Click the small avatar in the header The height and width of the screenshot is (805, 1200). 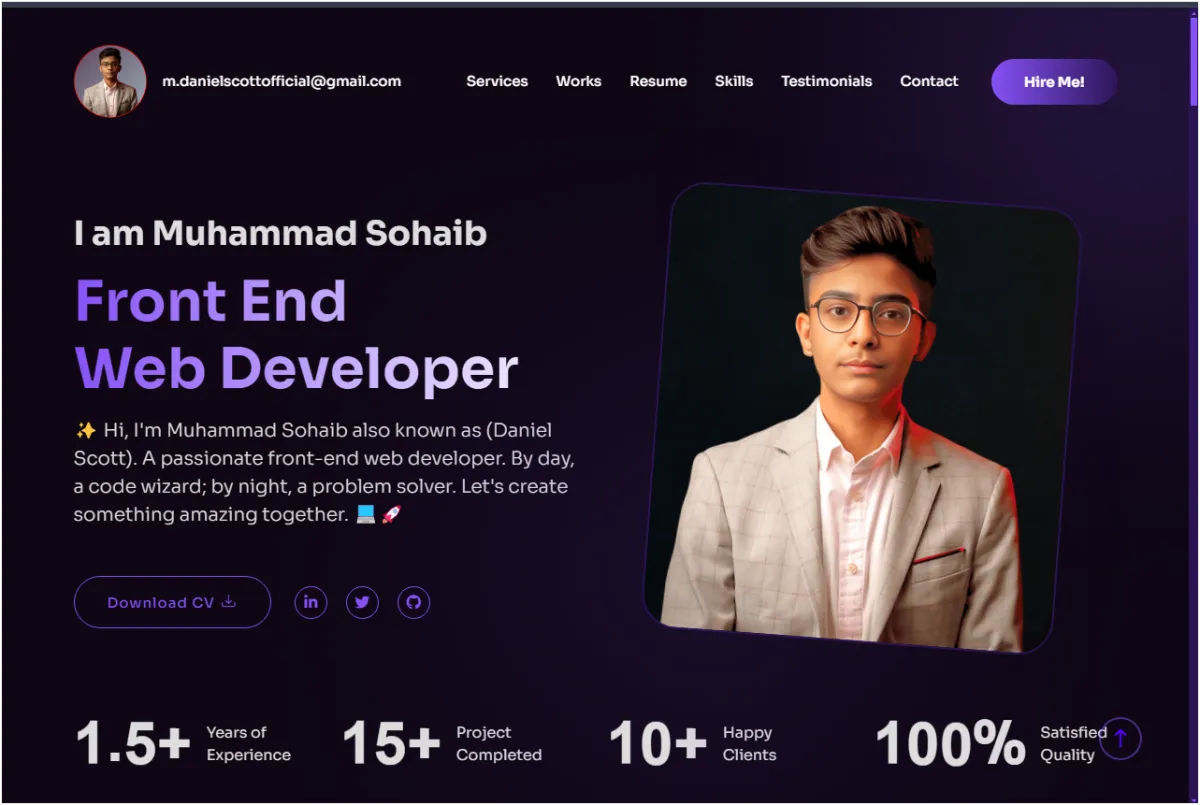click(110, 82)
